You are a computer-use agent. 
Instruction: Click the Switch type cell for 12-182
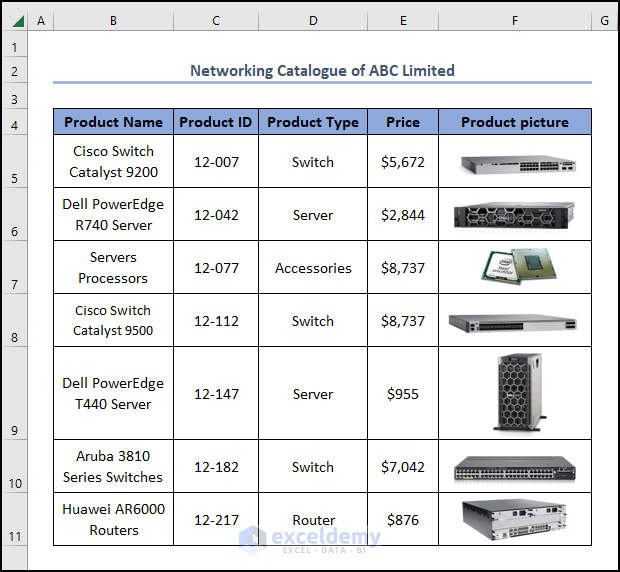click(x=313, y=466)
